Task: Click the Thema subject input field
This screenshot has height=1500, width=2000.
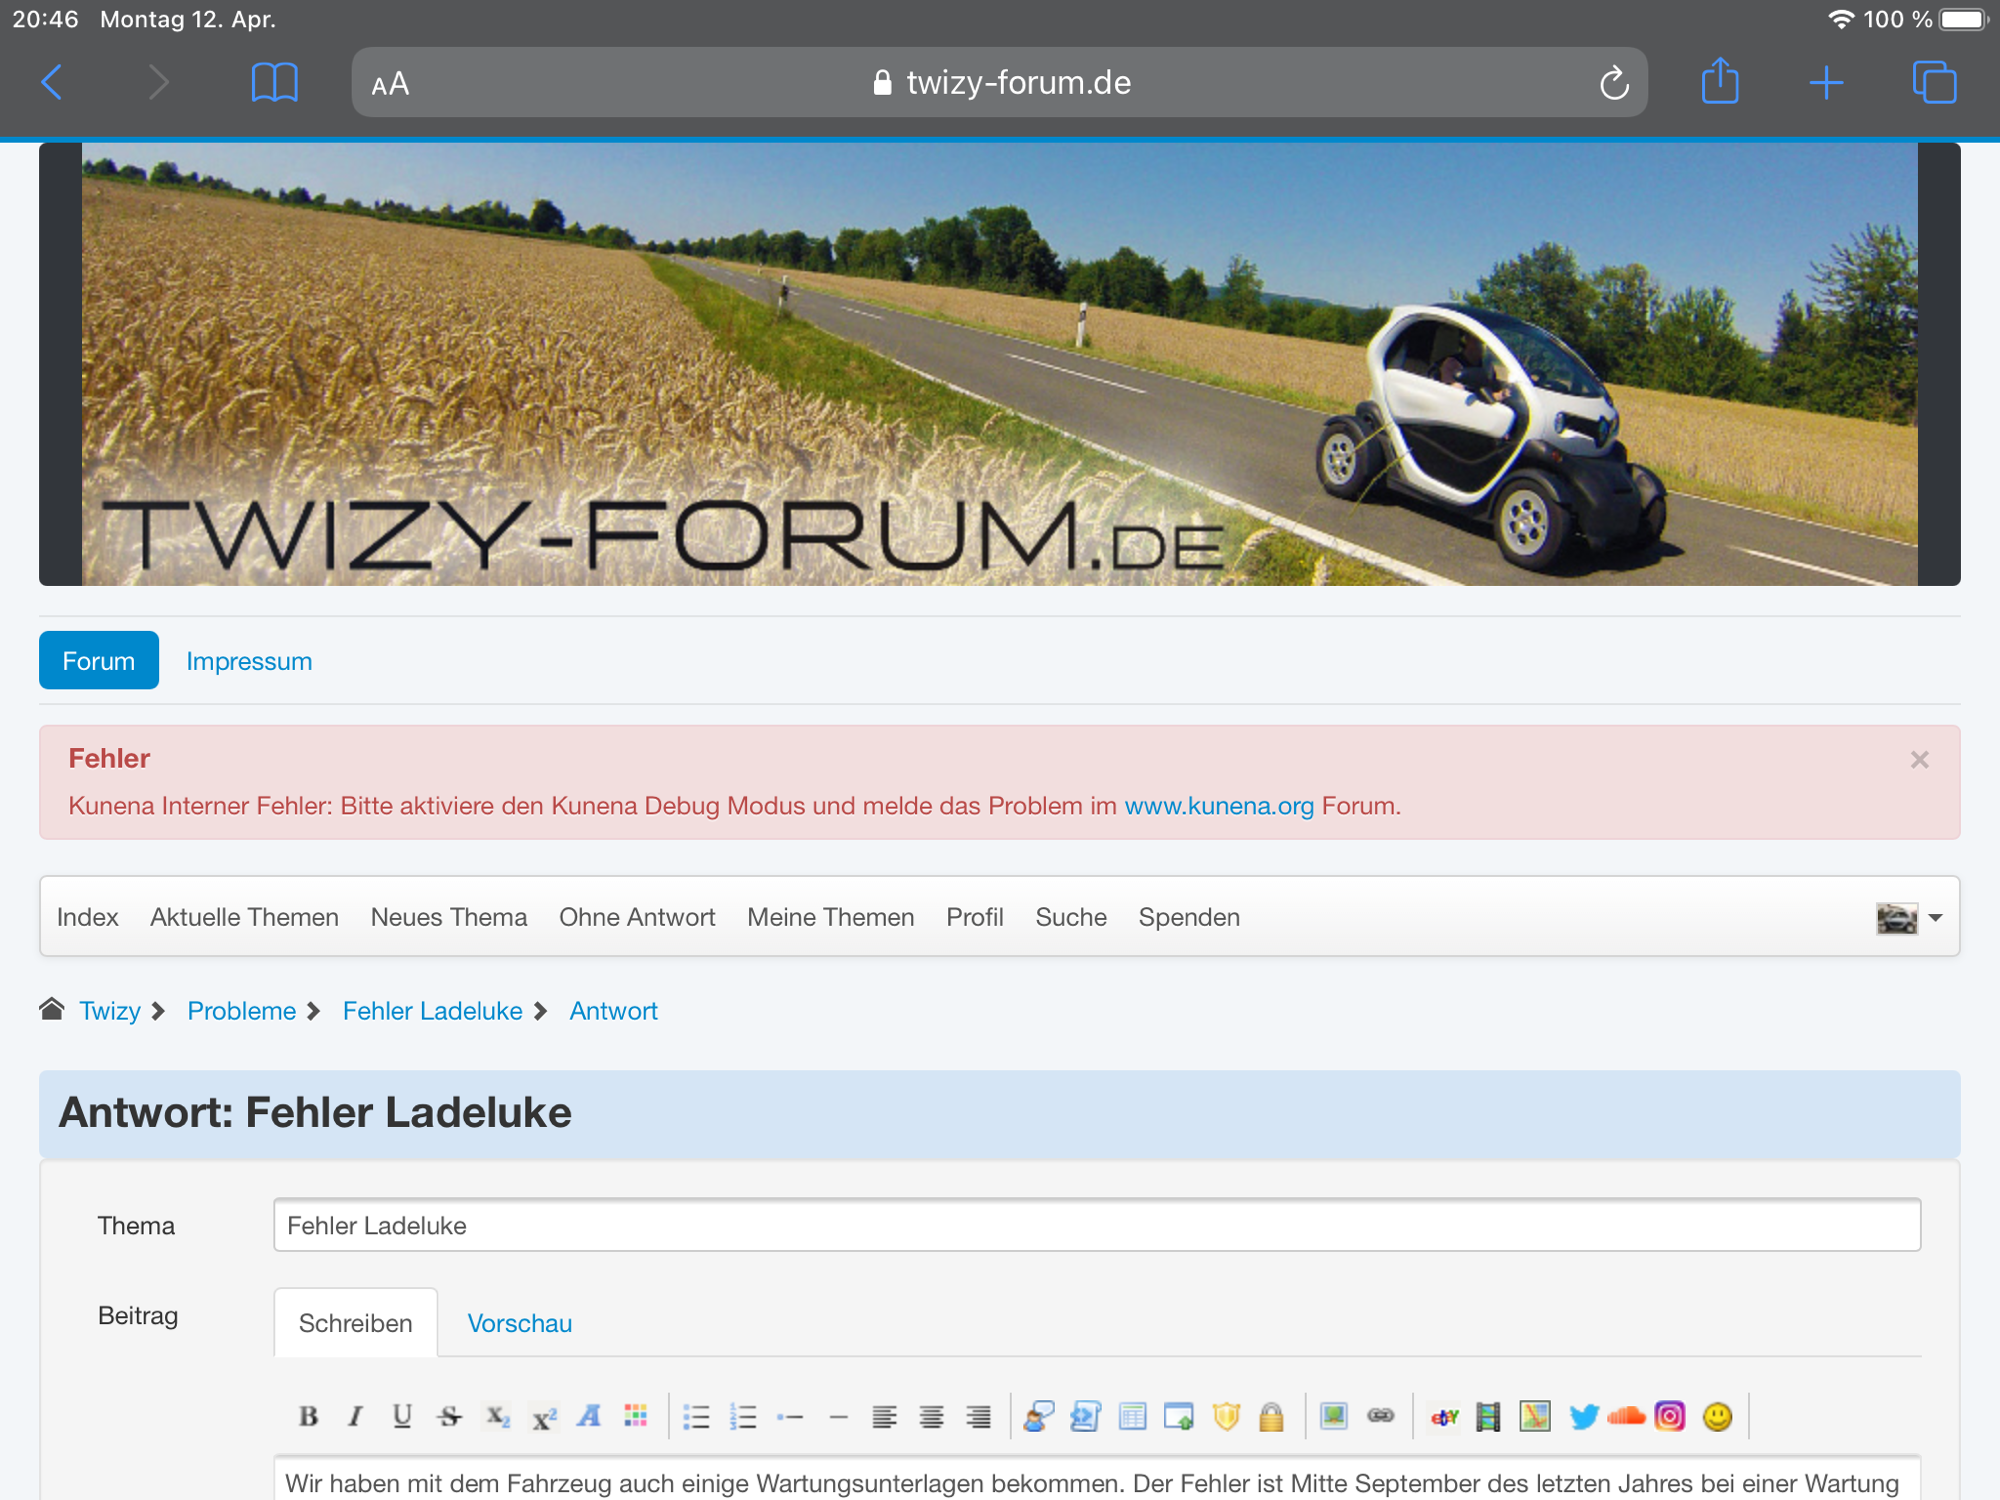Action: pyautogui.click(x=1096, y=1225)
